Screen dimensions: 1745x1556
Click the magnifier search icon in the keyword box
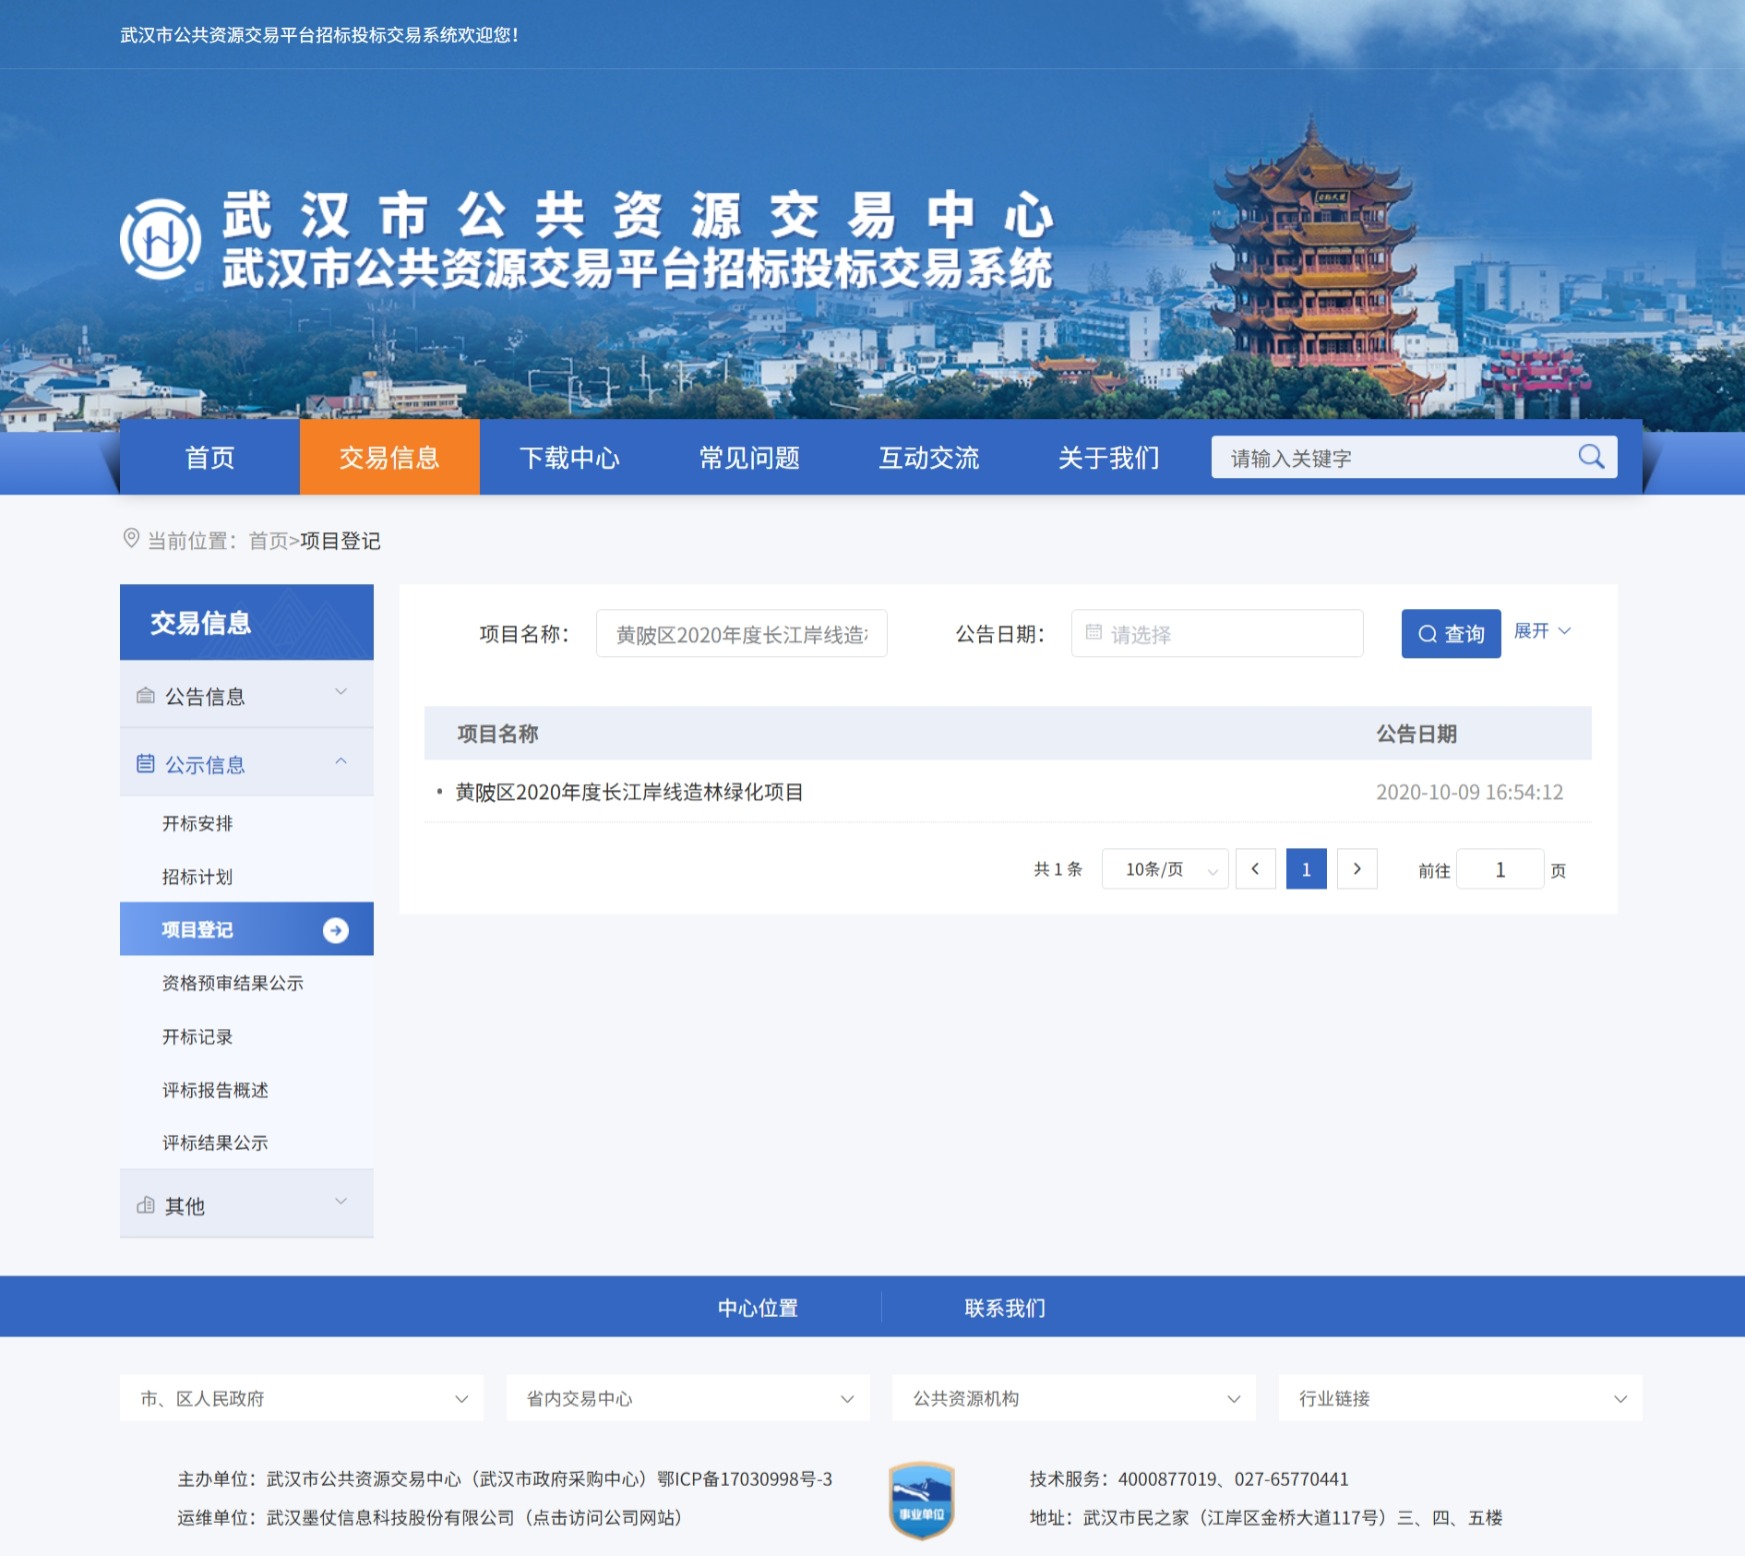click(x=1590, y=457)
